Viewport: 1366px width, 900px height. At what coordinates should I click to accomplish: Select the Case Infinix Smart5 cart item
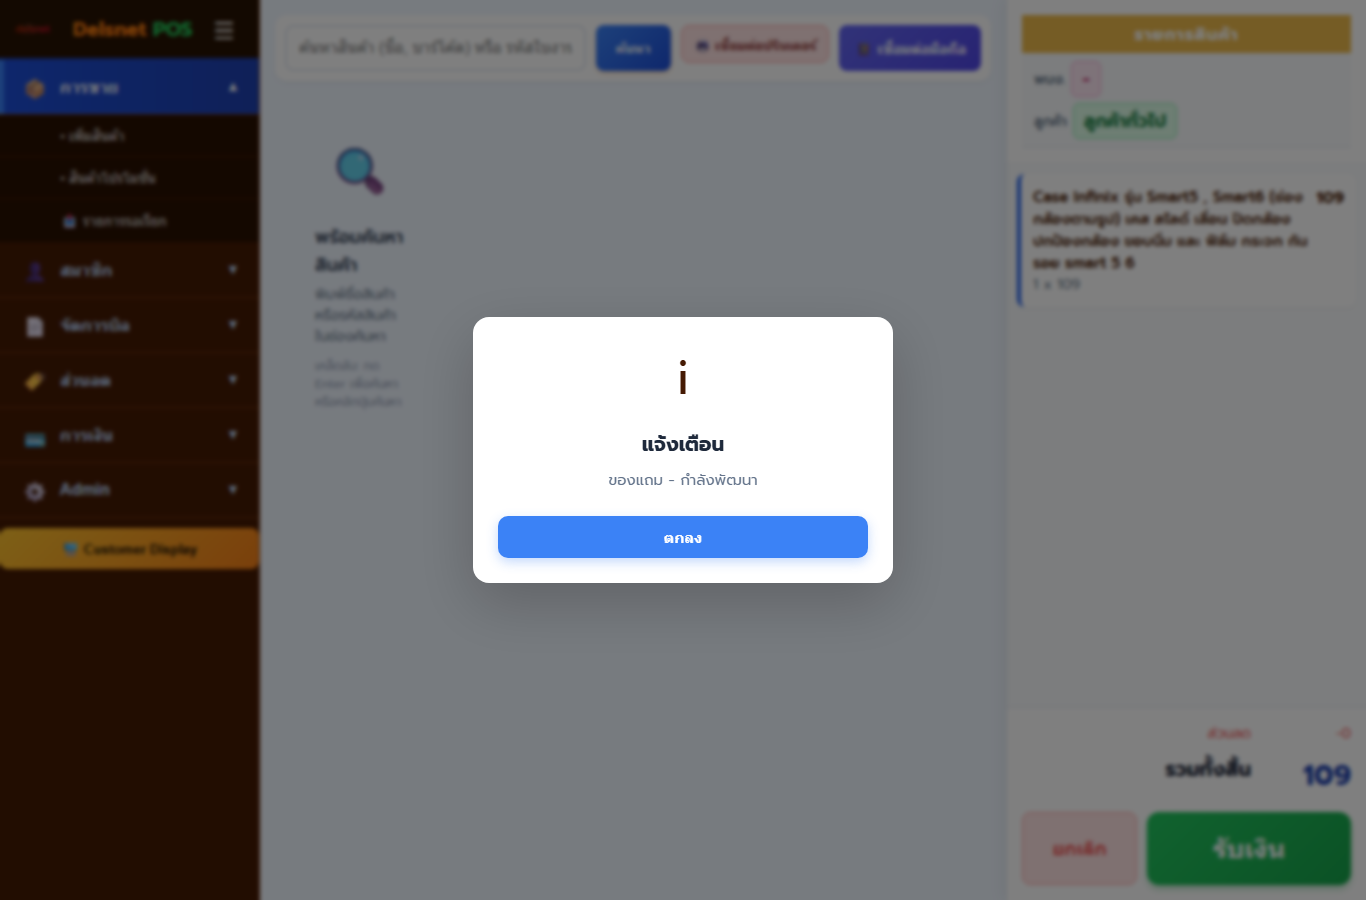coord(1185,240)
